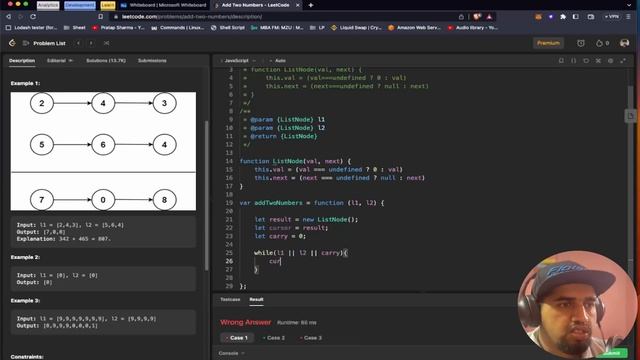Open a new browser tab

tap(311, 5)
